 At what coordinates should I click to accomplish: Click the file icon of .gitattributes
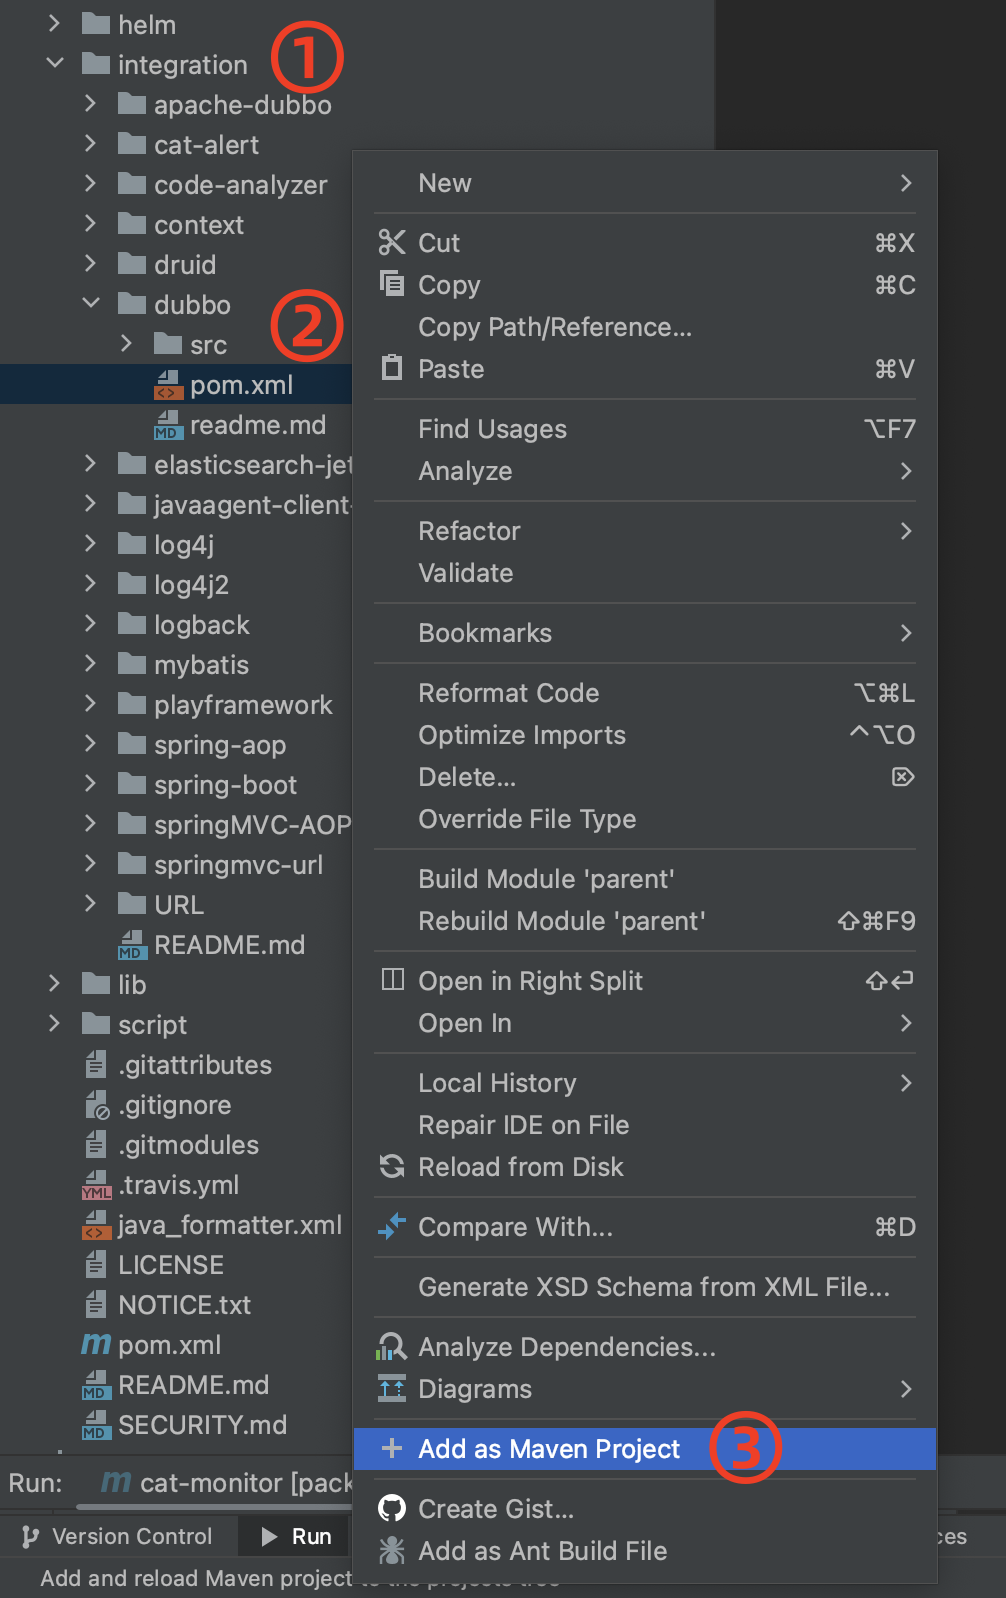coord(96,1065)
